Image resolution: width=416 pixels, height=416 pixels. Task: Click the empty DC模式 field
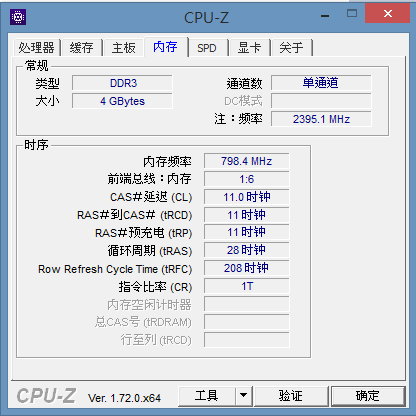321,101
